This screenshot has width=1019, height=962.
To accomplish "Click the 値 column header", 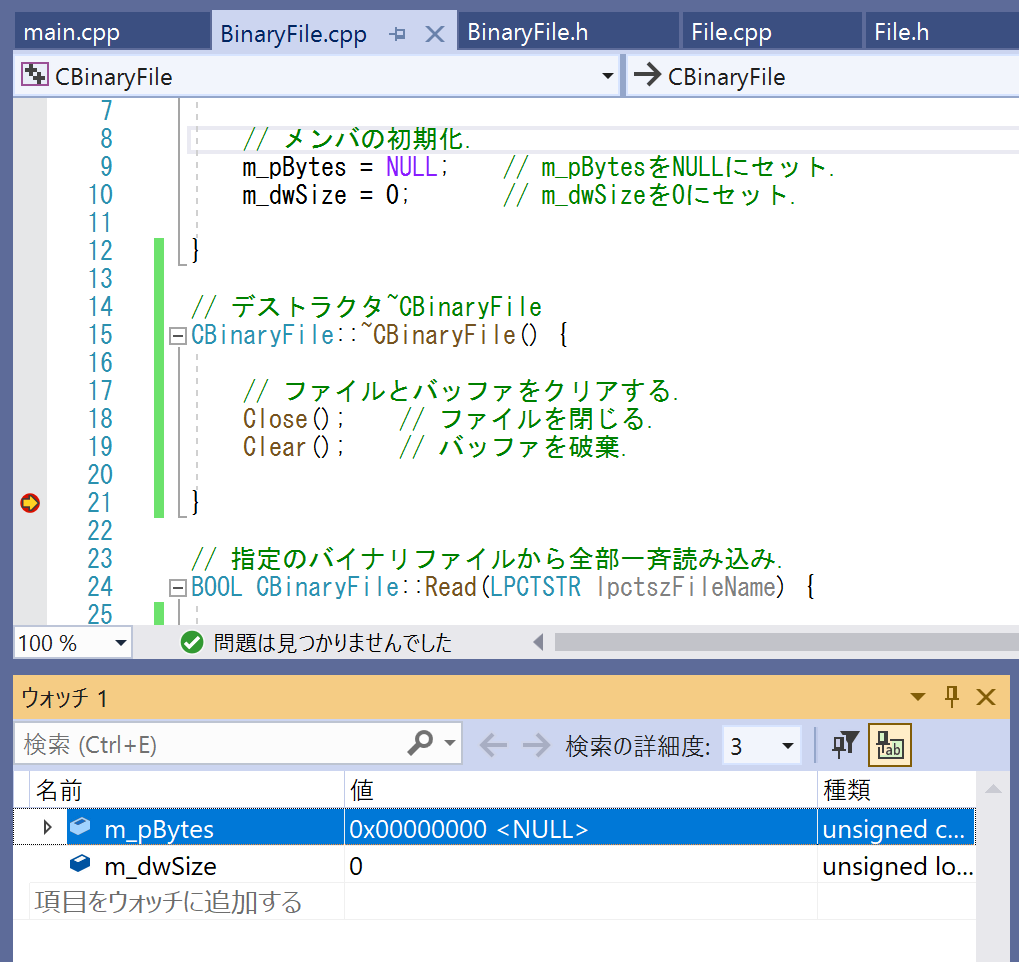I will (x=580, y=790).
